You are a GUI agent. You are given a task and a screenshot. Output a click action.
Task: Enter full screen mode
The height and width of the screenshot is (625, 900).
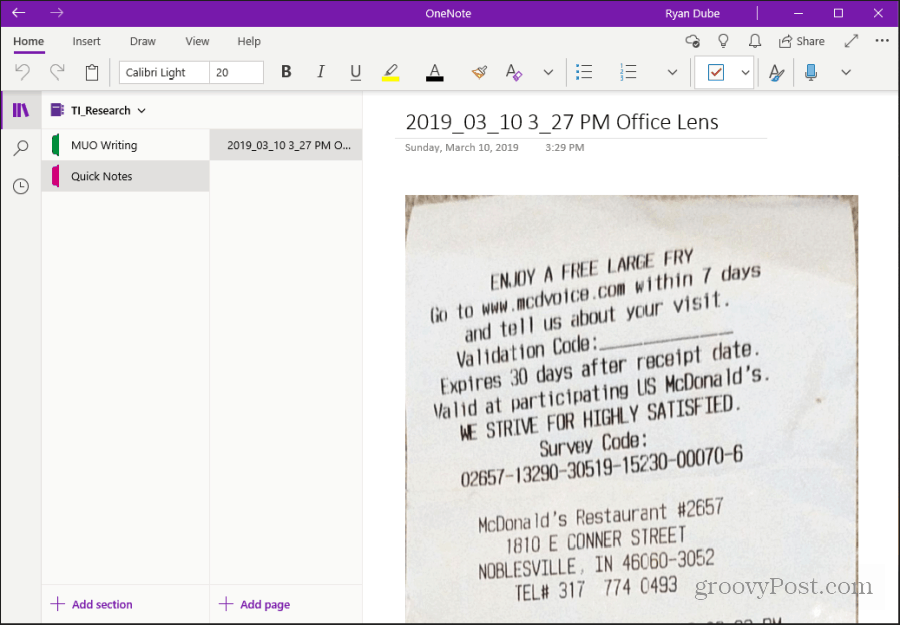[851, 41]
